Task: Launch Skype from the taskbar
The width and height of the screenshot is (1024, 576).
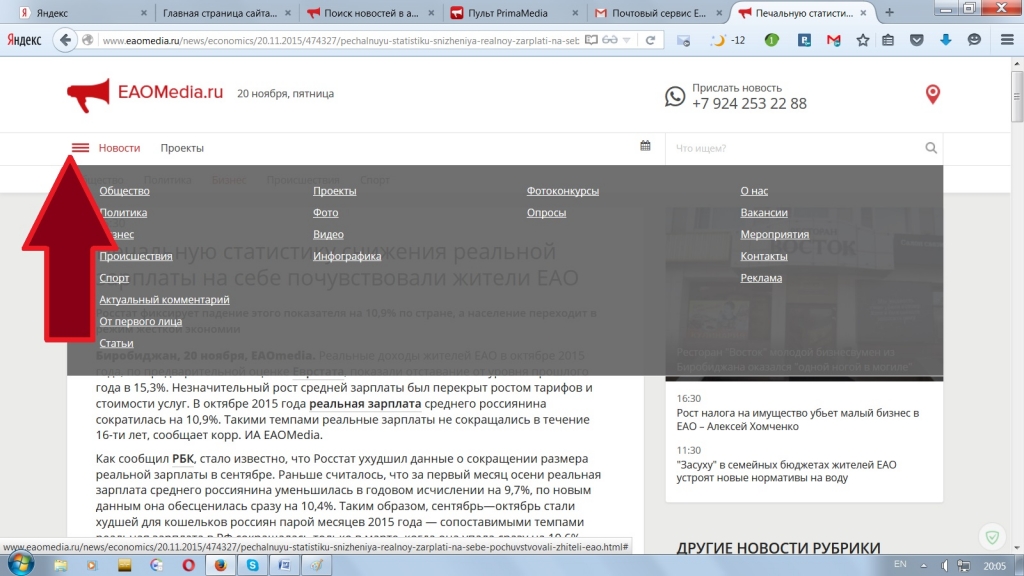Action: [x=253, y=565]
